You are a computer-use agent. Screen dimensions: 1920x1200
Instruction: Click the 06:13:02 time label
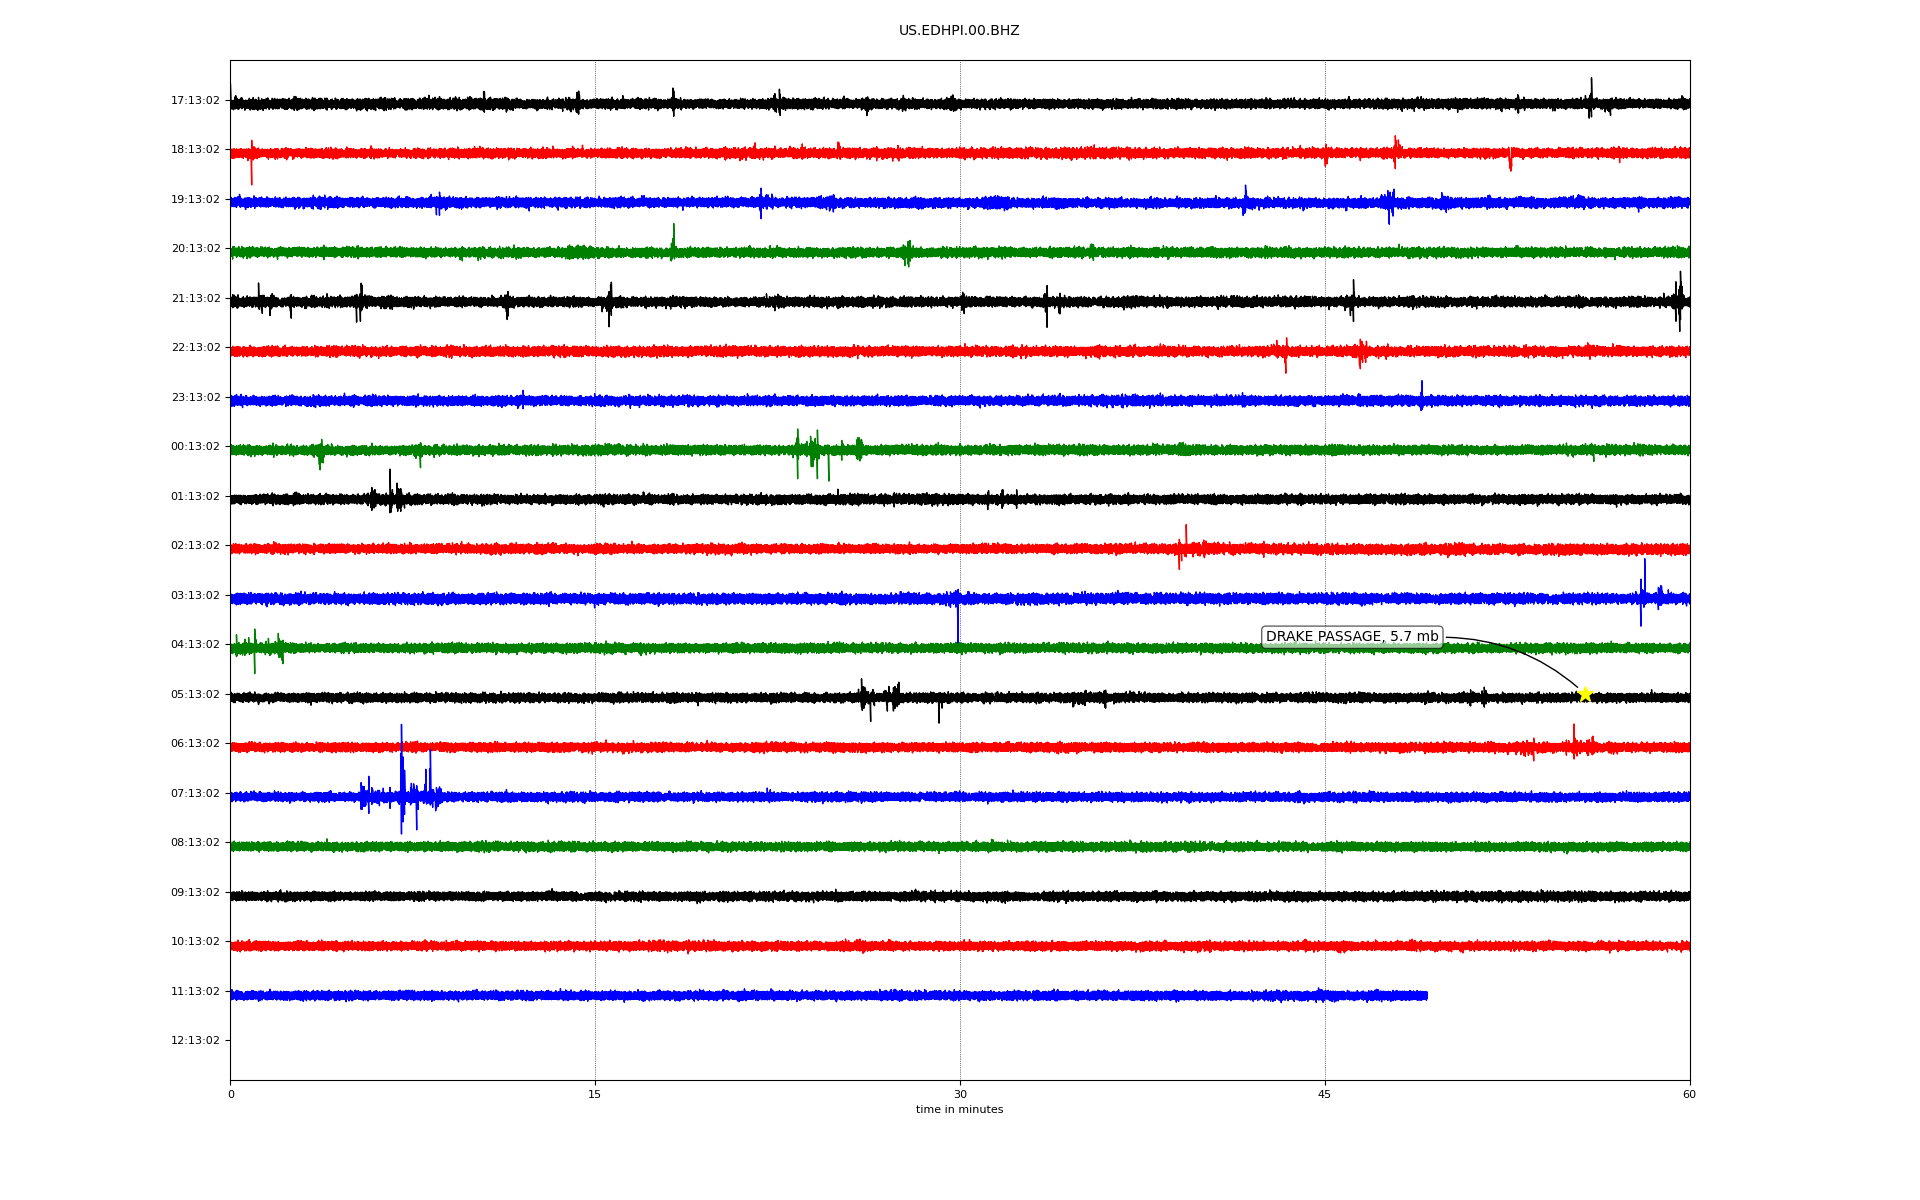(195, 744)
